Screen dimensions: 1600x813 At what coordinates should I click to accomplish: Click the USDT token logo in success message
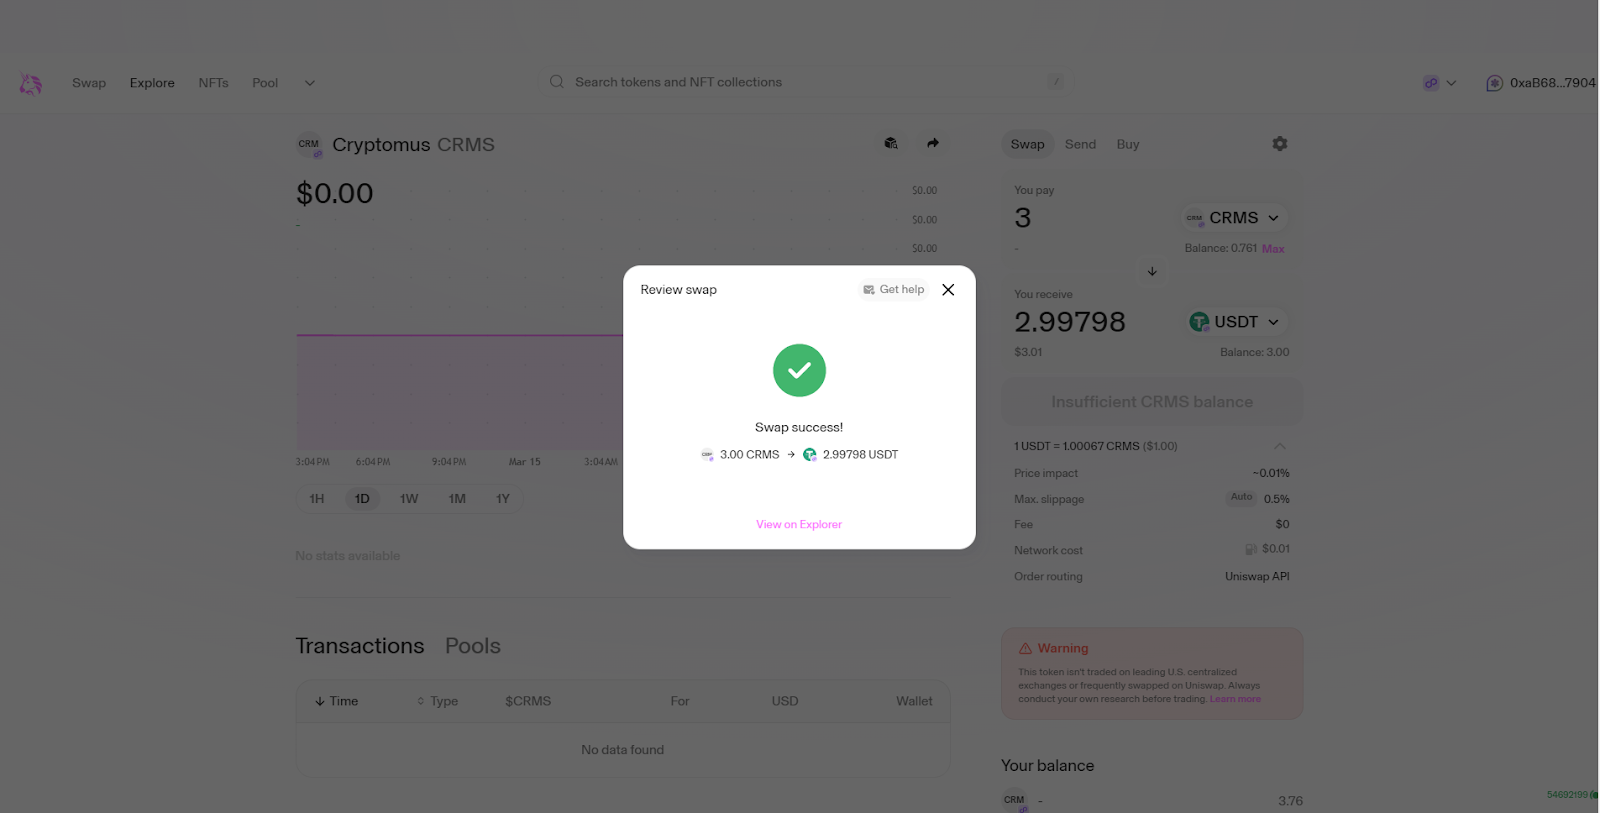tap(809, 454)
